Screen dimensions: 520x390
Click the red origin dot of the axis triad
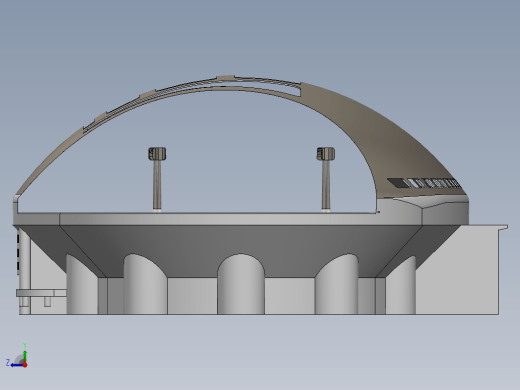pos(25,365)
